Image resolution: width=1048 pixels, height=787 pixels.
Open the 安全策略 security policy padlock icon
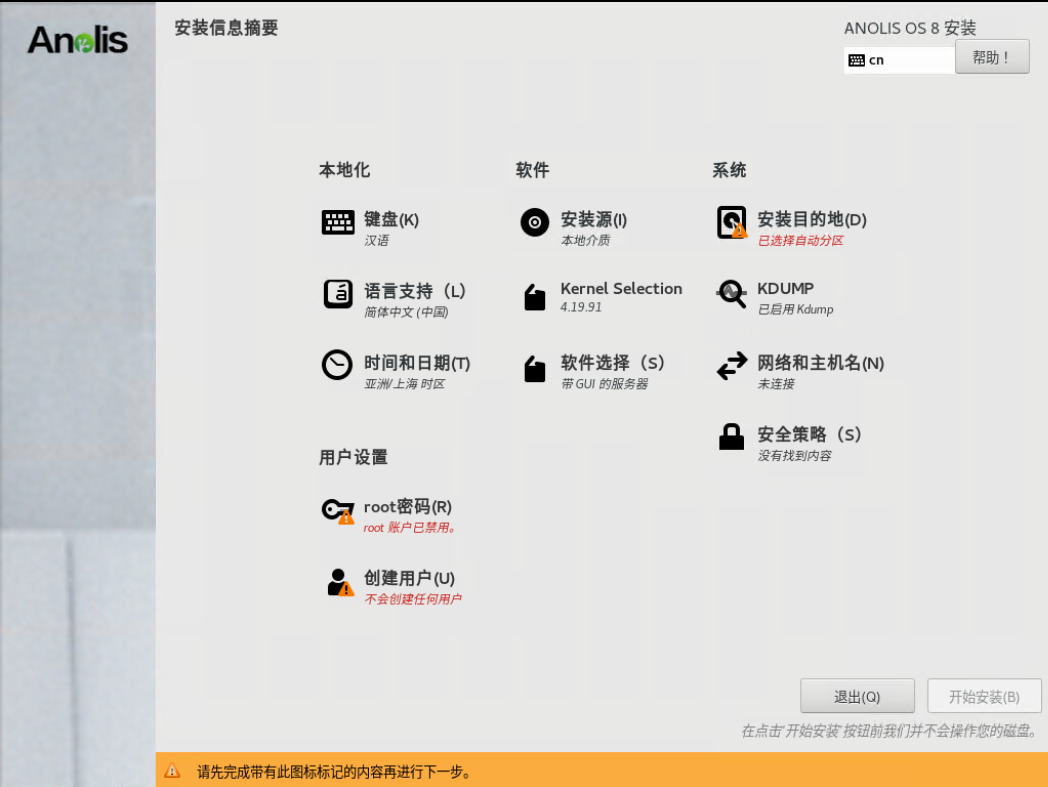[x=731, y=437]
